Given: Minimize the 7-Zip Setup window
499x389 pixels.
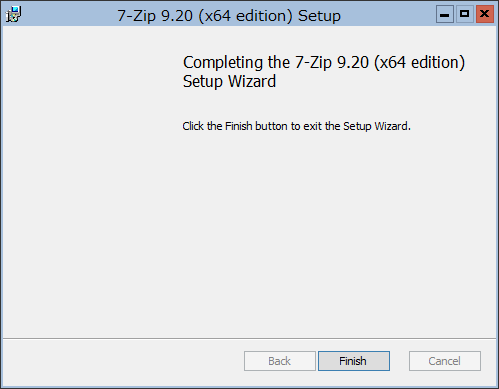Looking at the screenshot, I should [444, 14].
